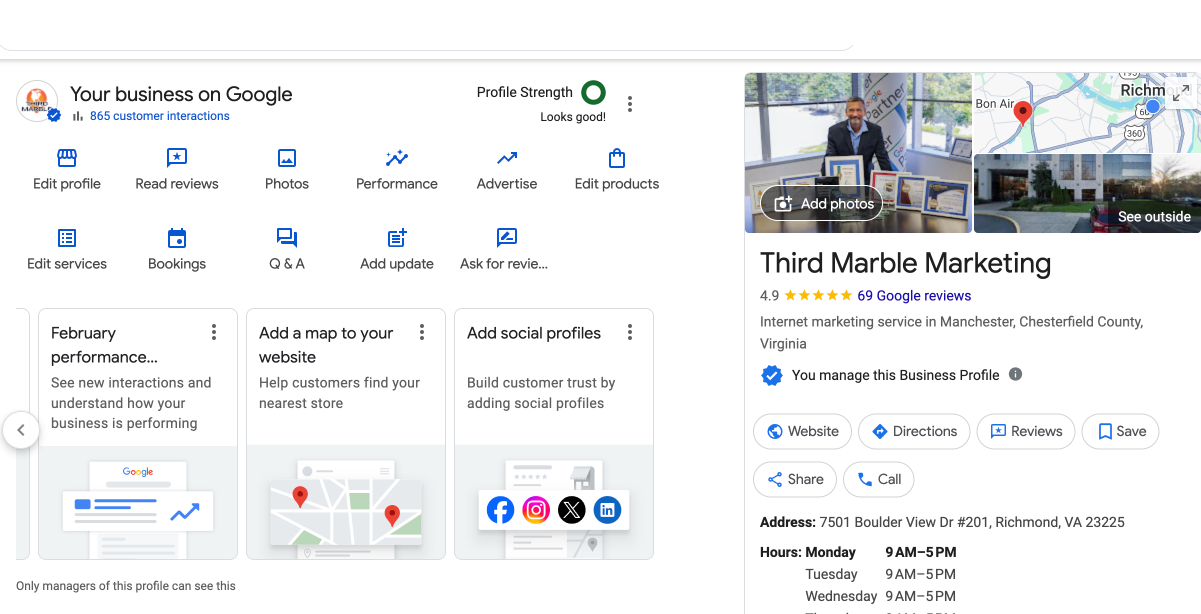Click blue verified badge icon

click(771, 375)
